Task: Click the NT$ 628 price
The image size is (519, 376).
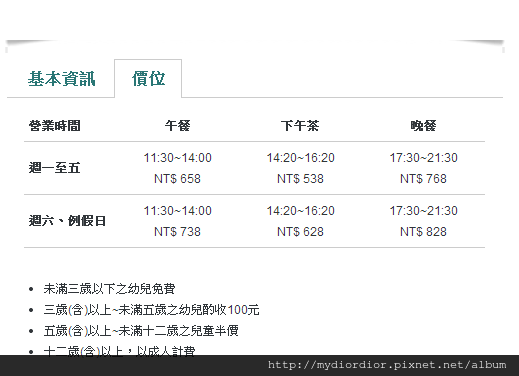Action: coord(300,232)
